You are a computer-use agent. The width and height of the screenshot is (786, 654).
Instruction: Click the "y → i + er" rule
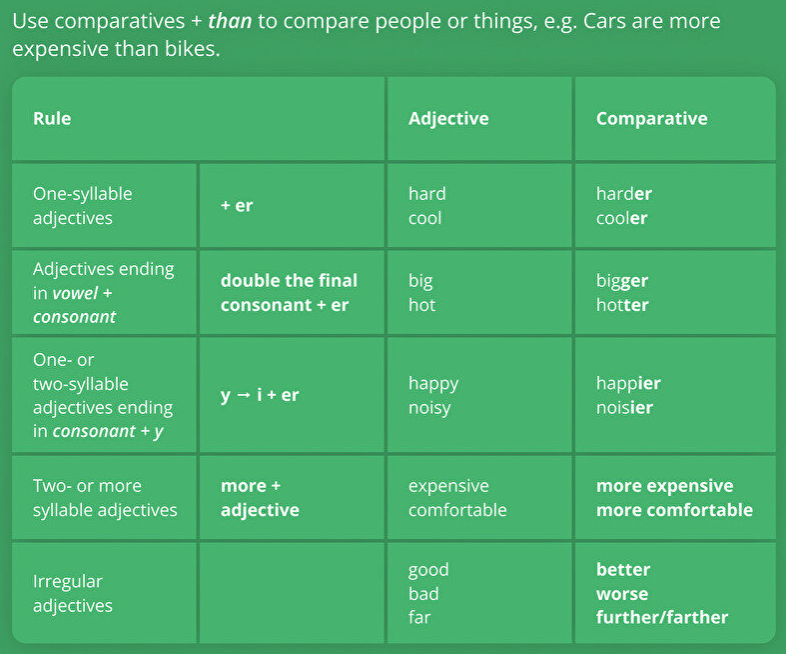click(260, 395)
